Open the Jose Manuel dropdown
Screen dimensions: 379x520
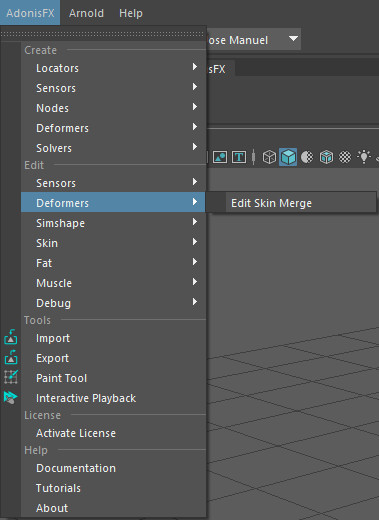[x=253, y=40]
